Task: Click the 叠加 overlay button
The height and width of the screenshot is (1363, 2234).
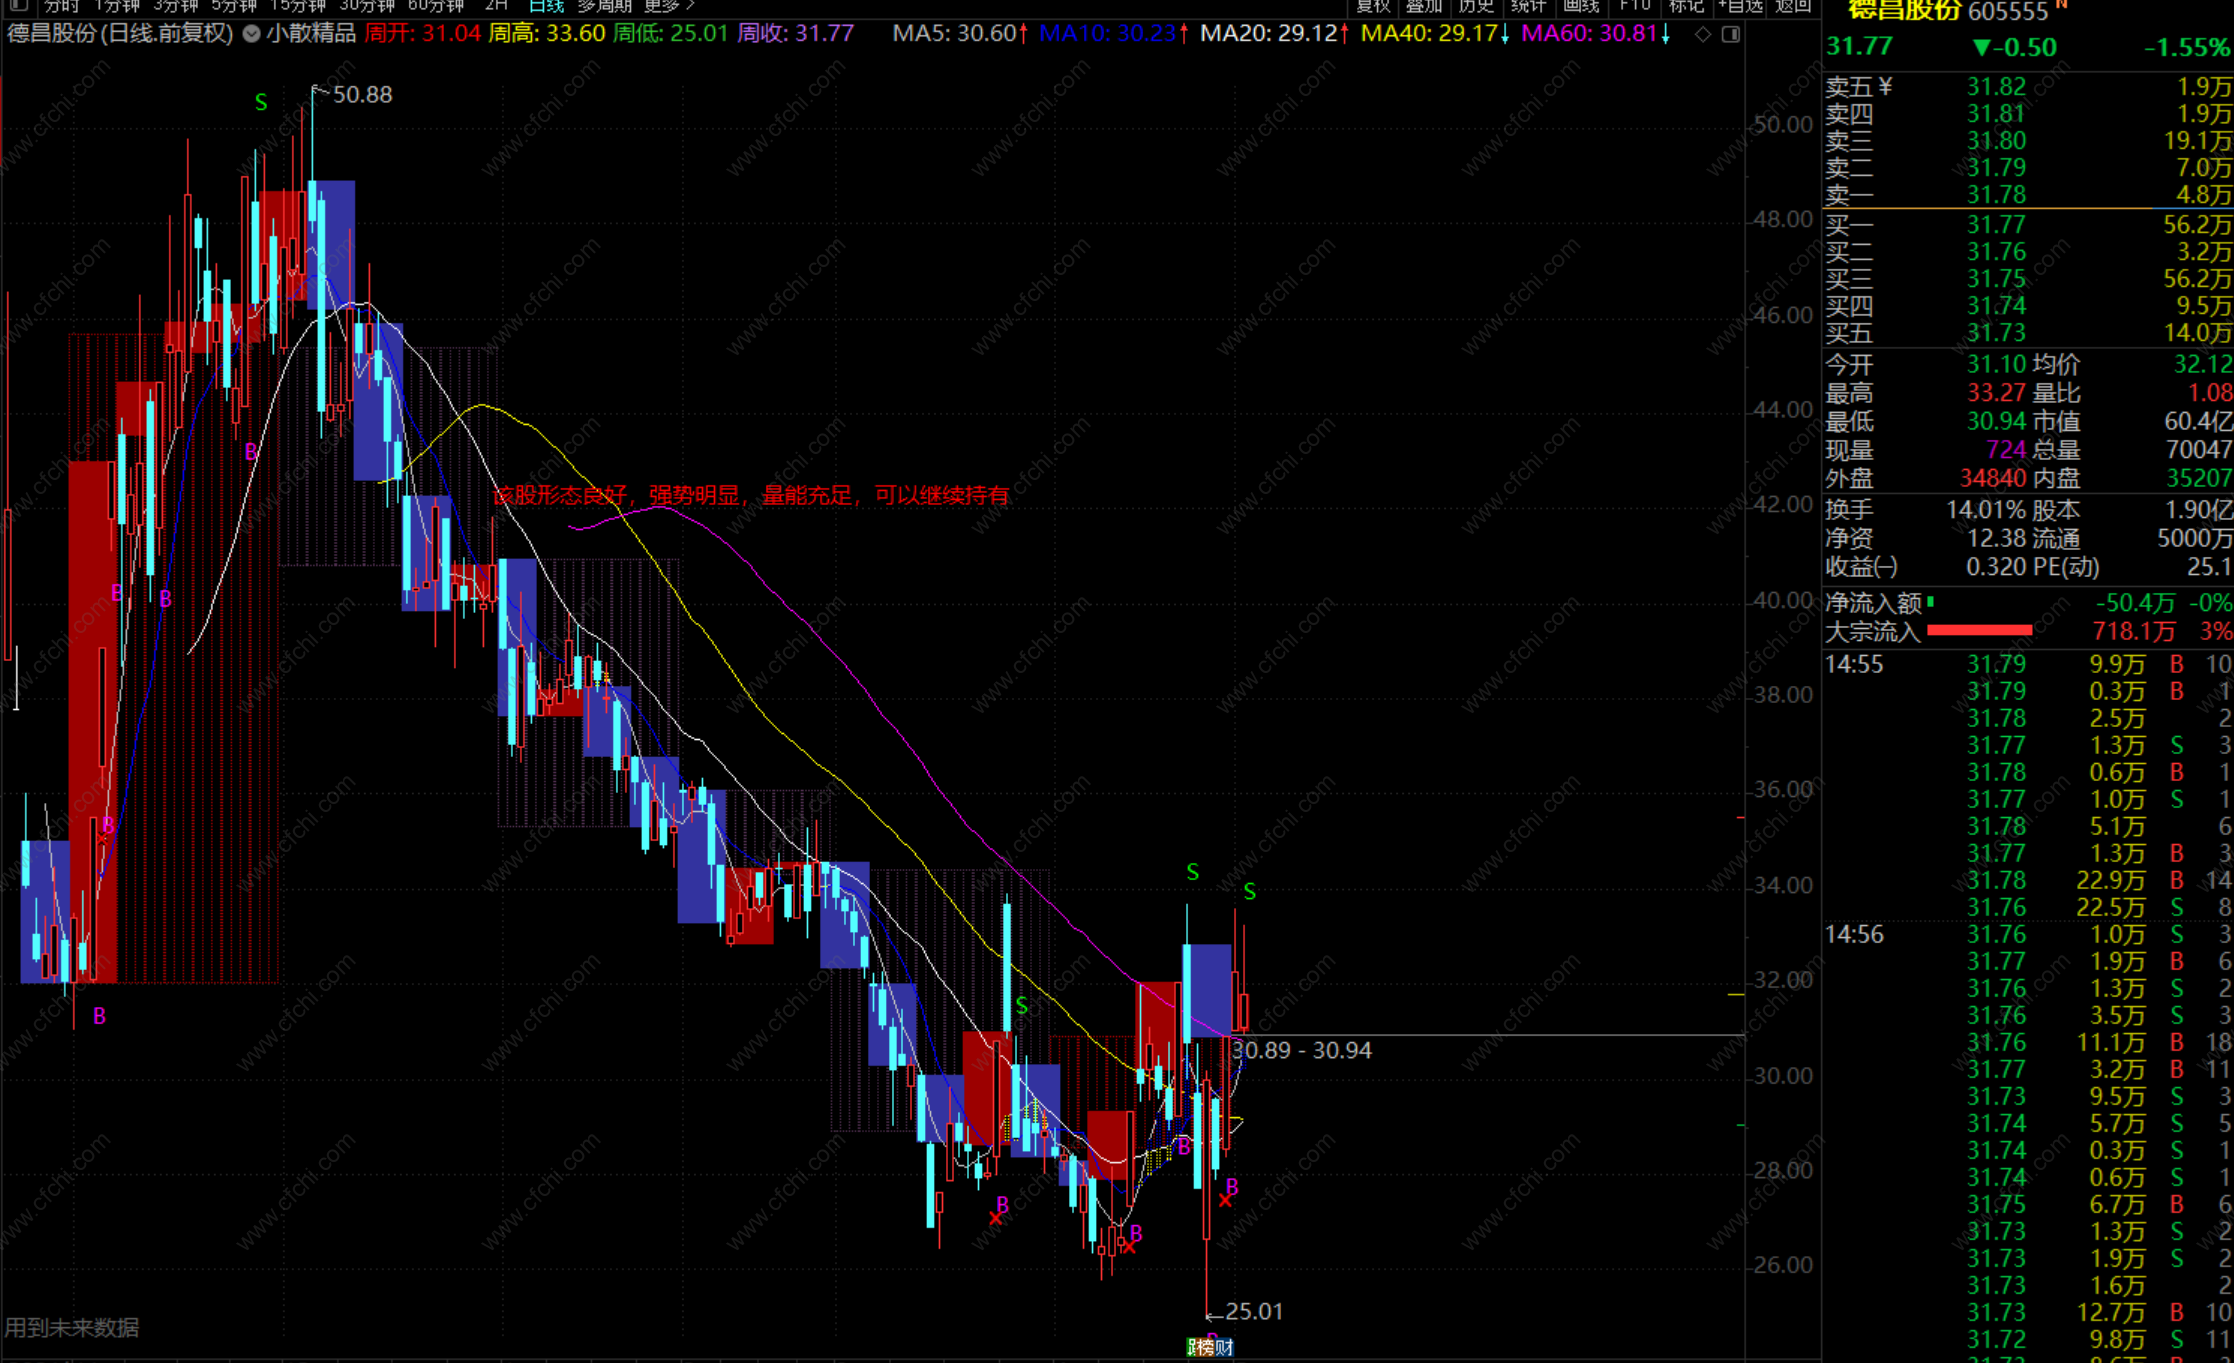Action: (1424, 6)
